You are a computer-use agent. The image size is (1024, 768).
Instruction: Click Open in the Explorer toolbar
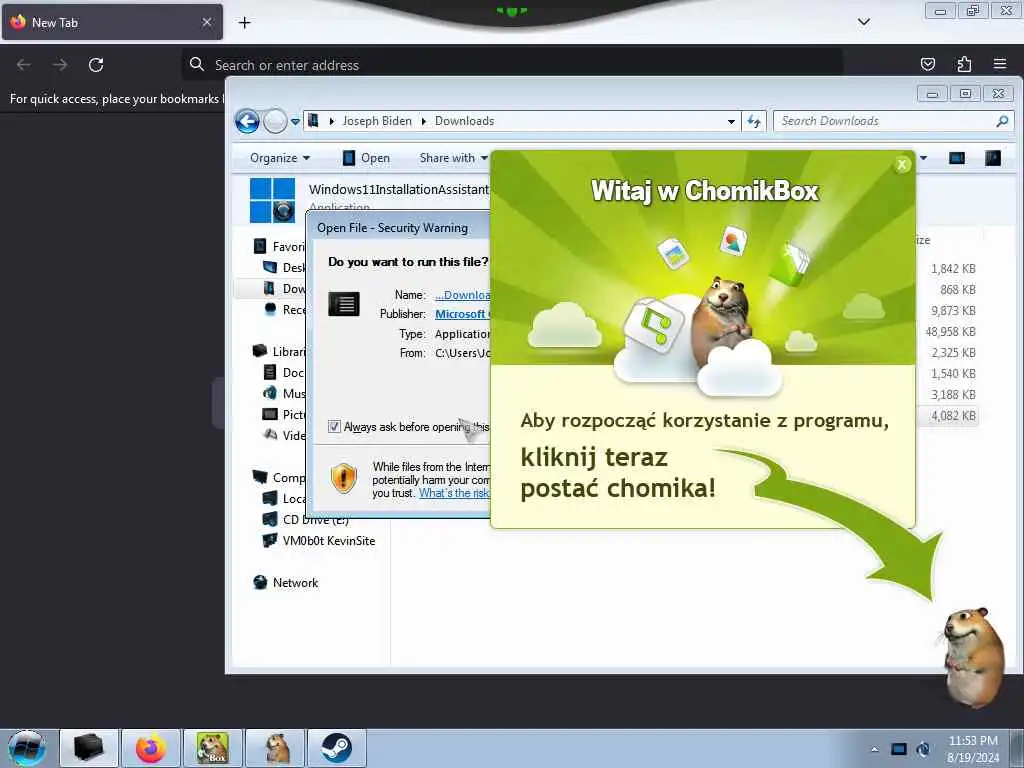(366, 158)
